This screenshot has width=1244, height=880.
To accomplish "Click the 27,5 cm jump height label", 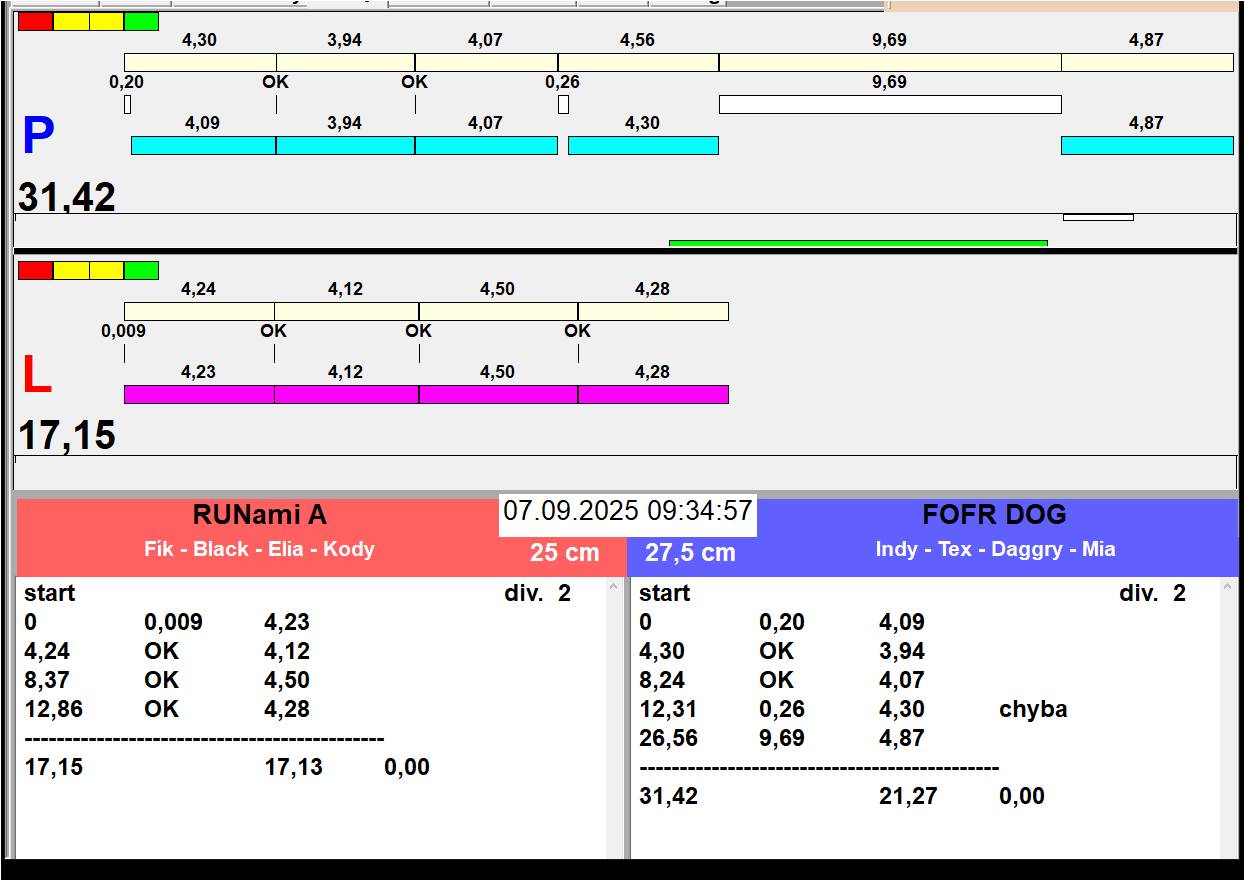I will coord(690,553).
